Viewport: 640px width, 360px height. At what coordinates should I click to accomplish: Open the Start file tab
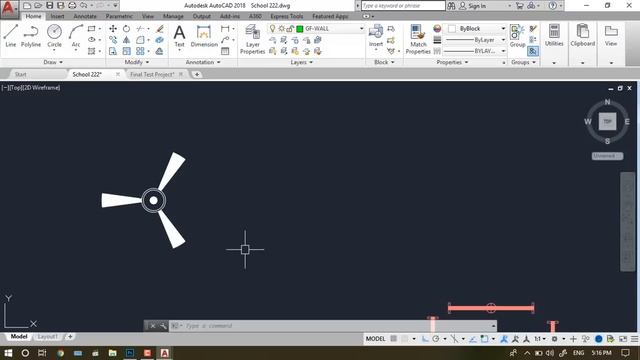point(20,74)
